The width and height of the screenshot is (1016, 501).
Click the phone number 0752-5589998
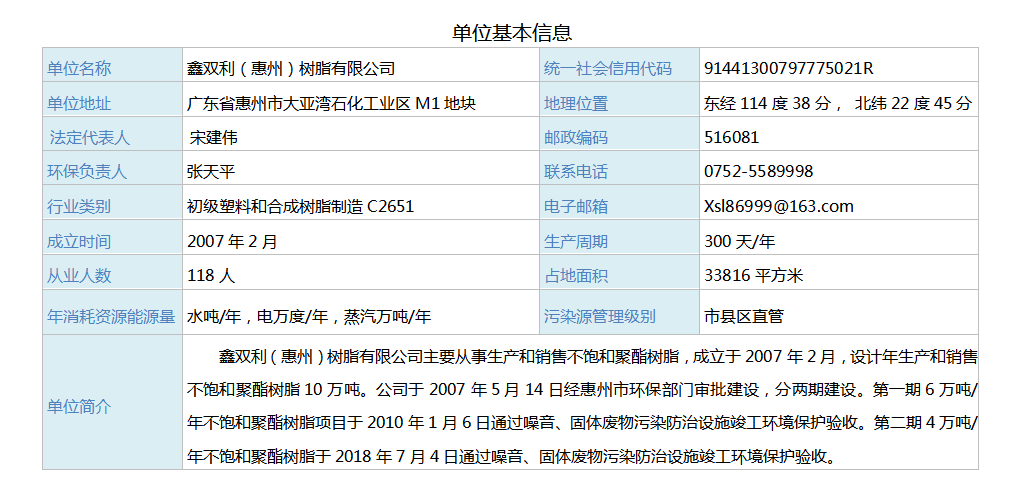(x=759, y=171)
